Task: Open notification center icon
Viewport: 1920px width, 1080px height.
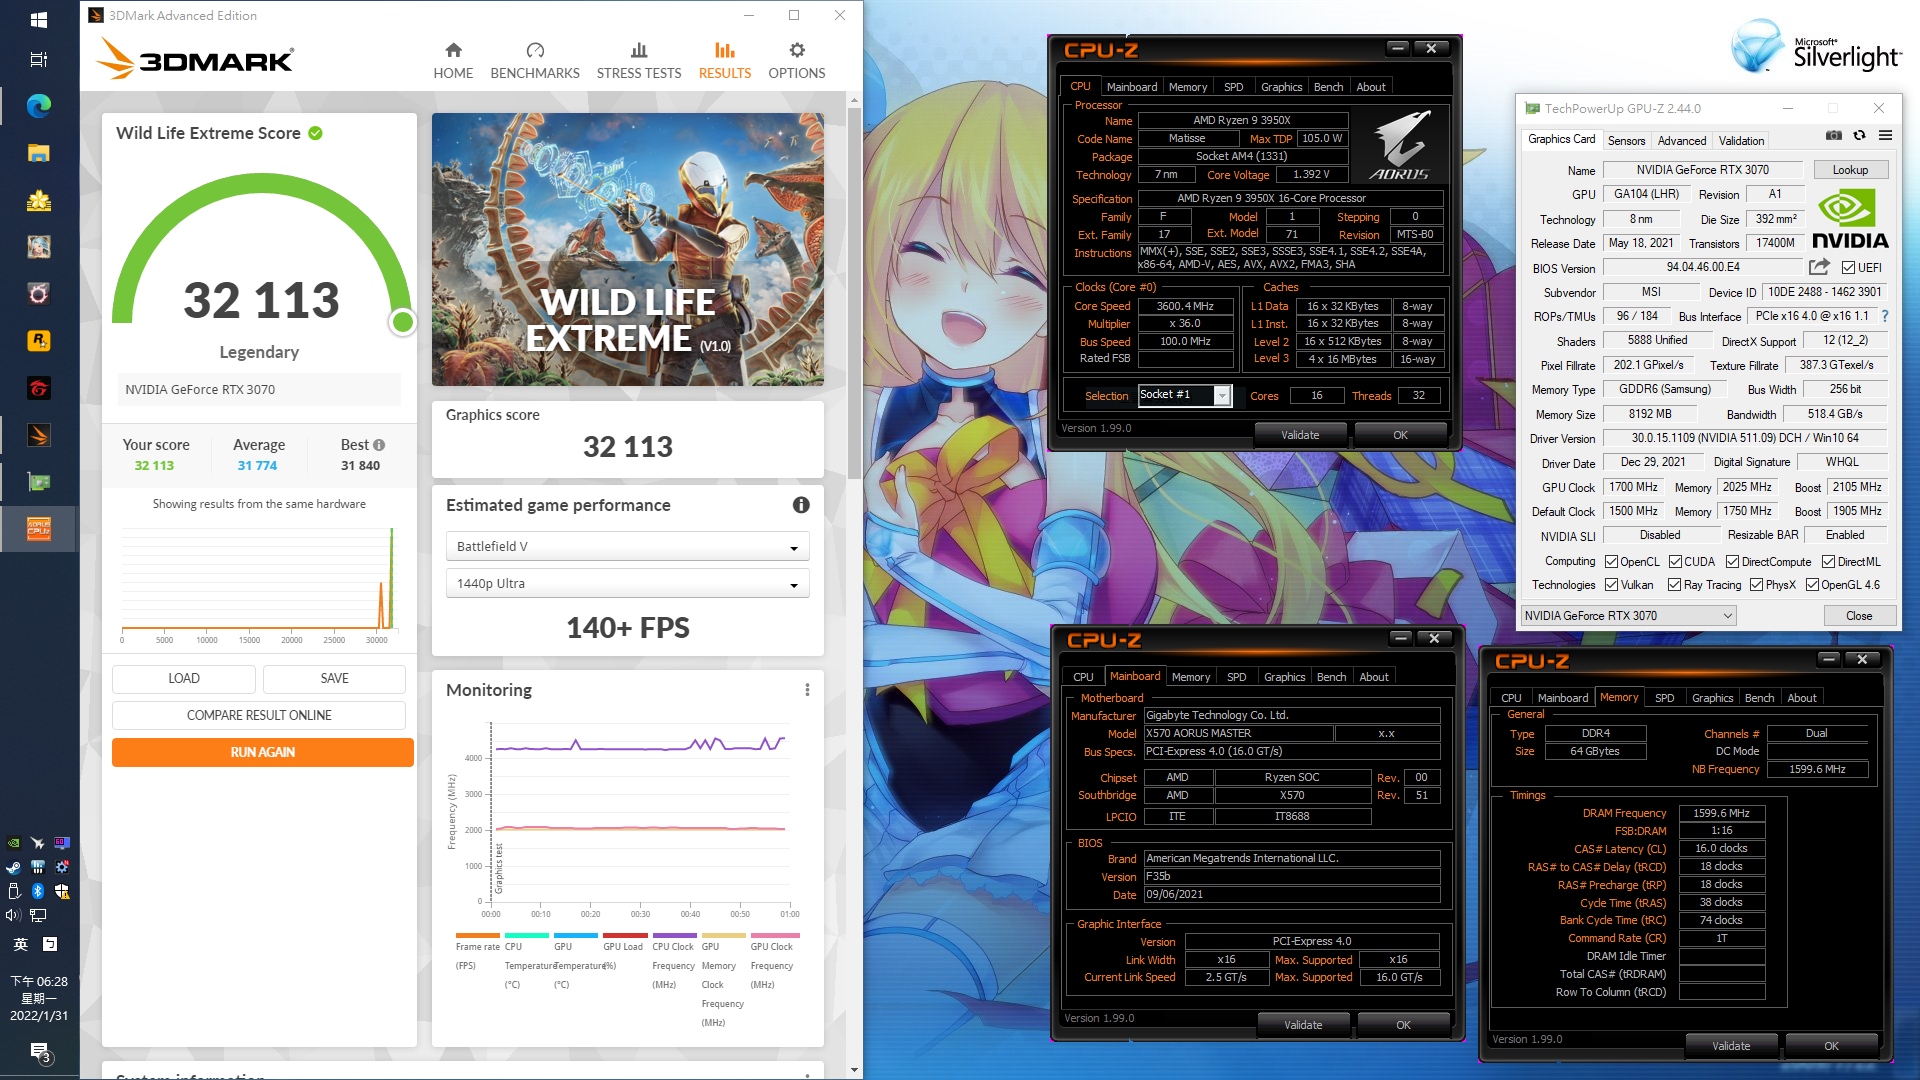Action: 40,1052
